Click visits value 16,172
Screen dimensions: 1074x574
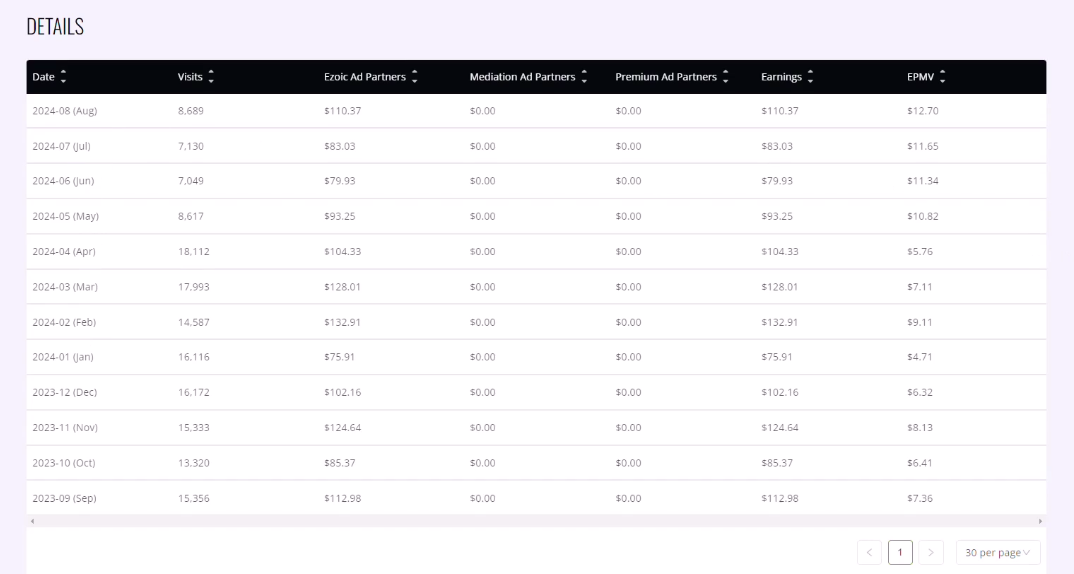click(x=194, y=392)
